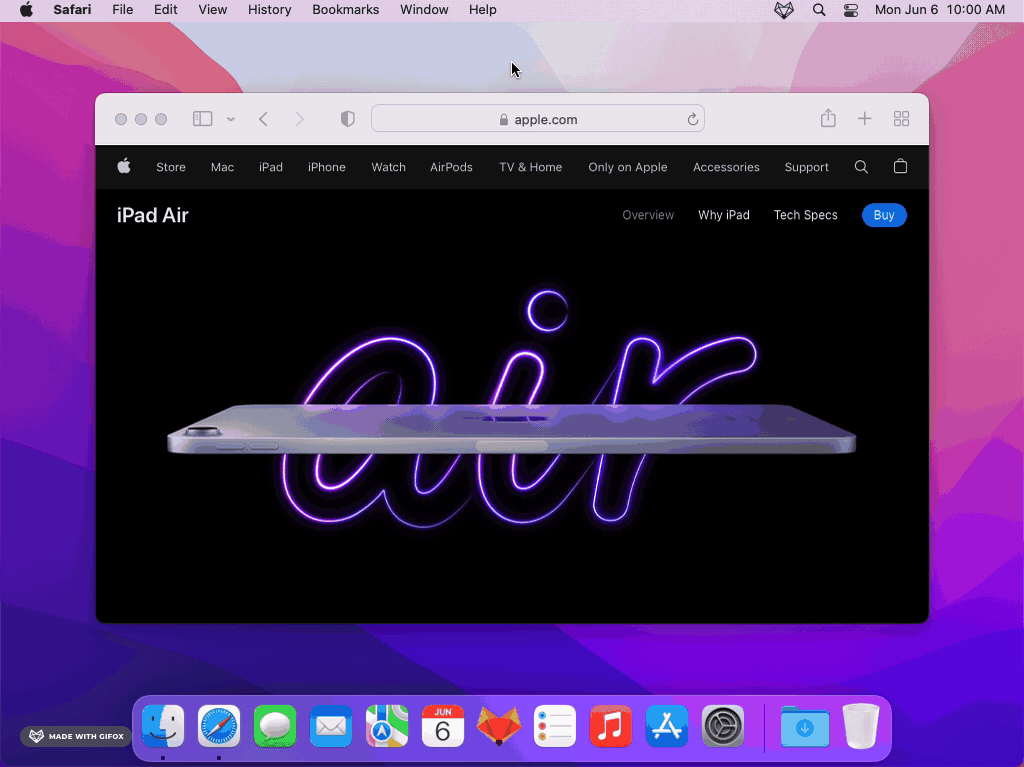Open the shopping bag icon

pos(901,166)
